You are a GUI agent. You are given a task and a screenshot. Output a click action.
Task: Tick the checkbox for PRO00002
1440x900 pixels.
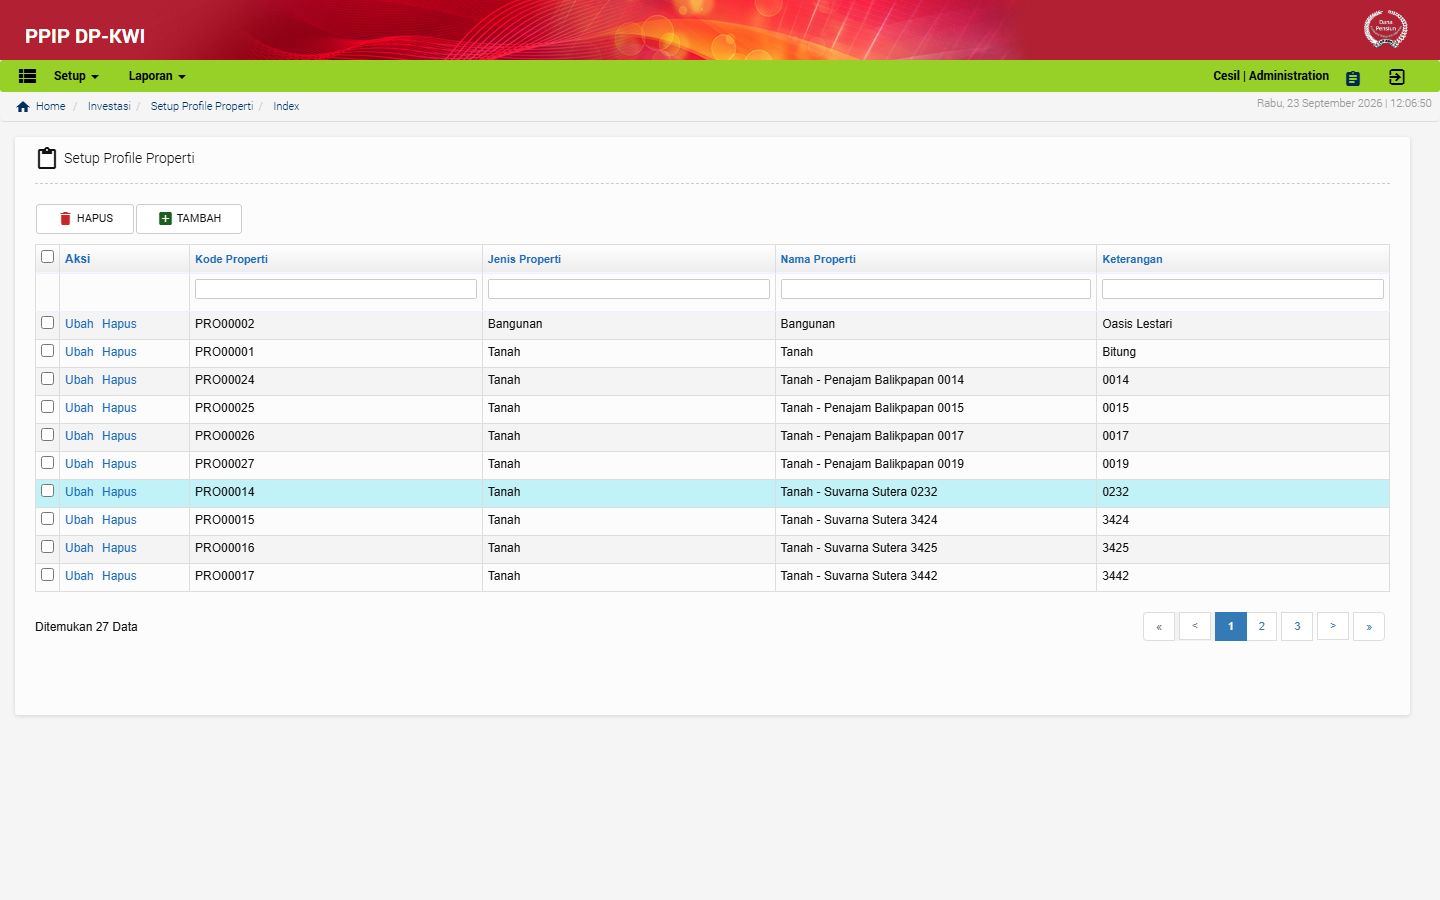[47, 323]
